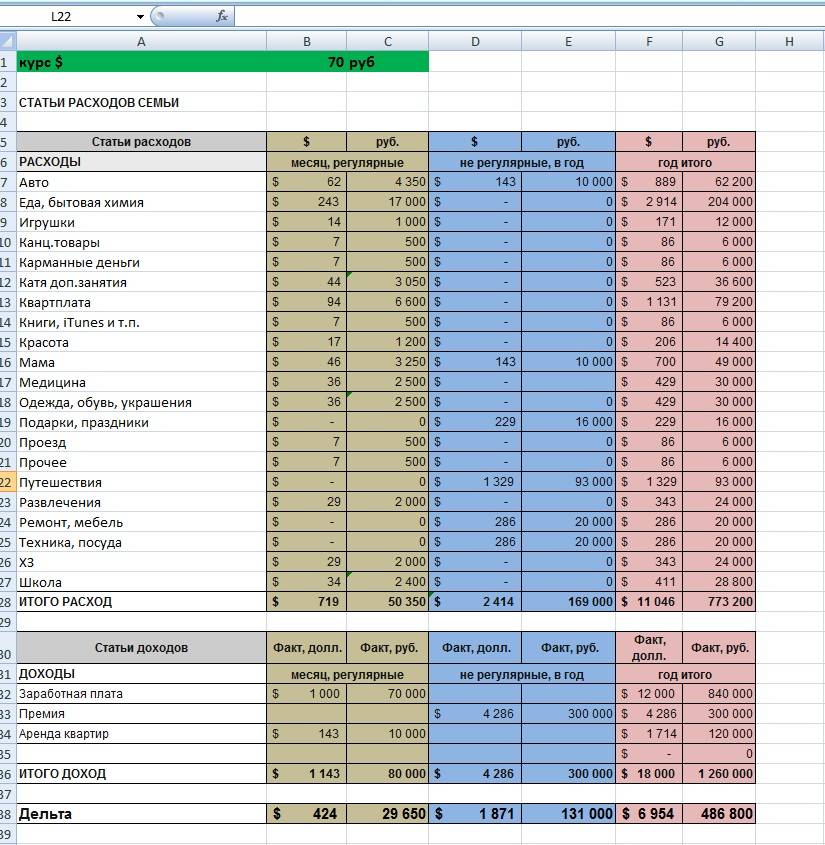Click the 204 000 yearly Еда cell

(x=719, y=202)
